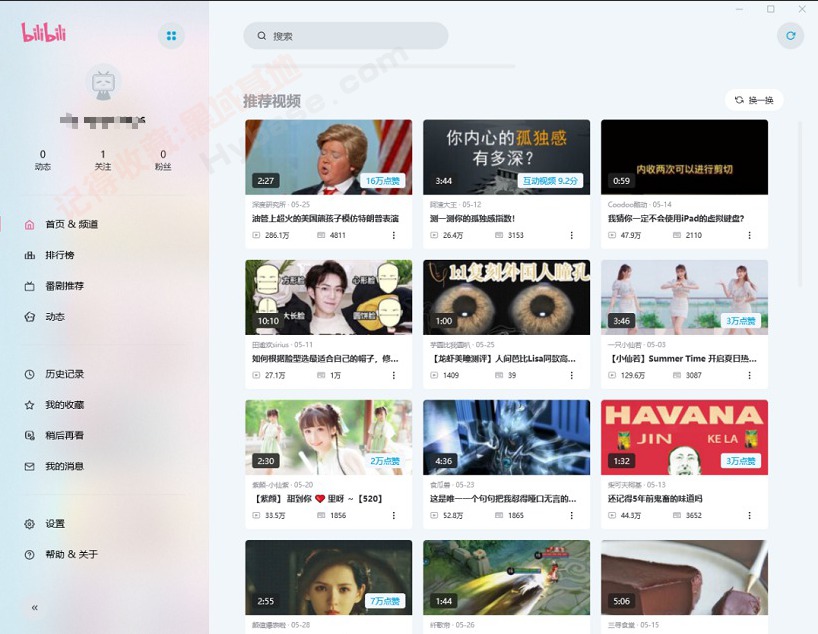The image size is (818, 634).
Task: Click the 互动视频 9.2分 badge
Action: 550,181
